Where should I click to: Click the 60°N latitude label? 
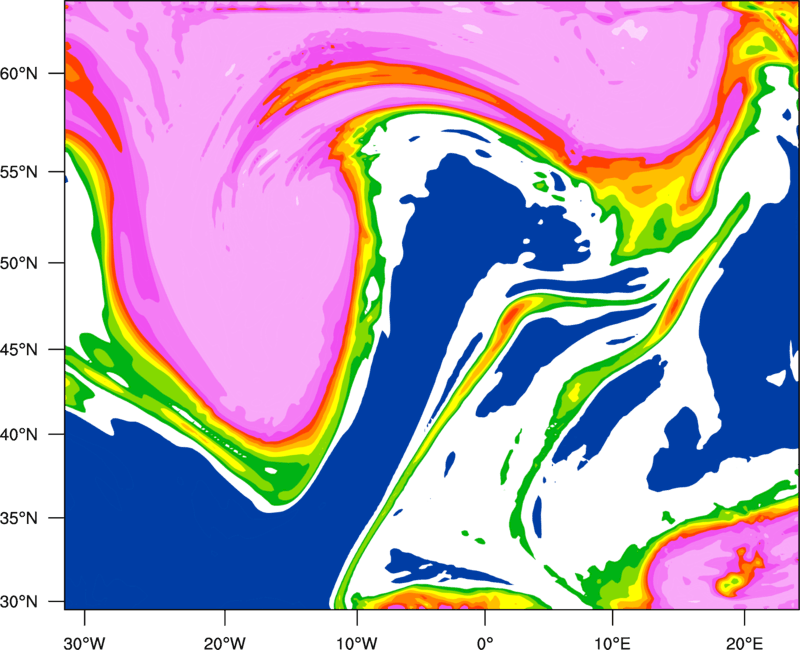point(19,73)
